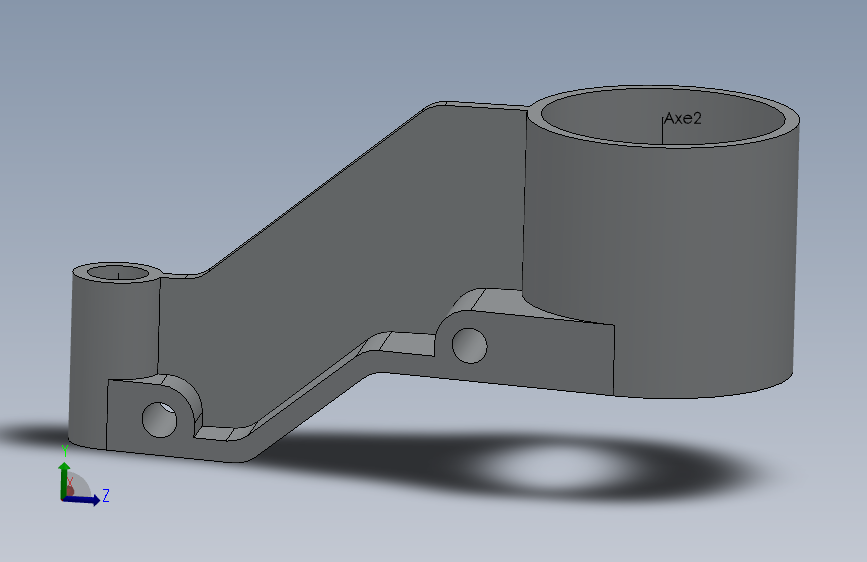Click the blue Z axis arrow of the triad
The height and width of the screenshot is (562, 867).
(x=82, y=499)
